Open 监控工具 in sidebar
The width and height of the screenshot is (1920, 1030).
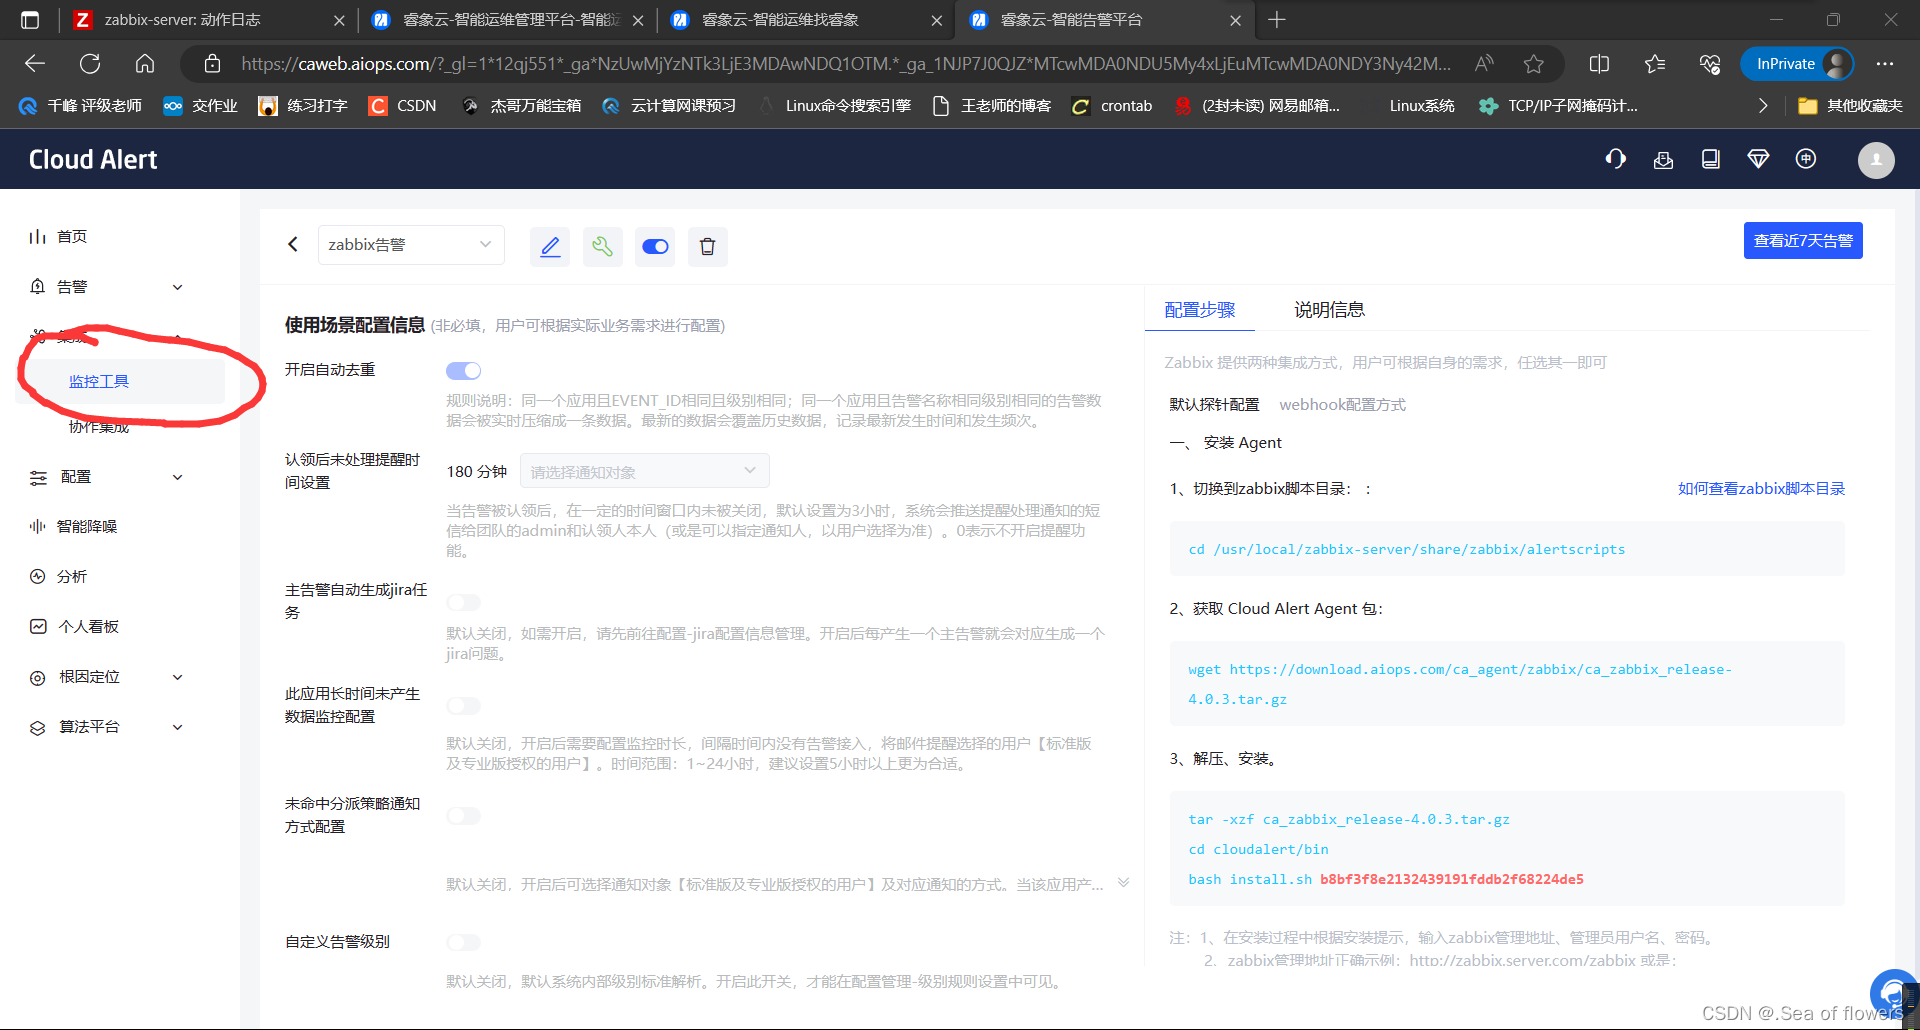[x=99, y=381]
